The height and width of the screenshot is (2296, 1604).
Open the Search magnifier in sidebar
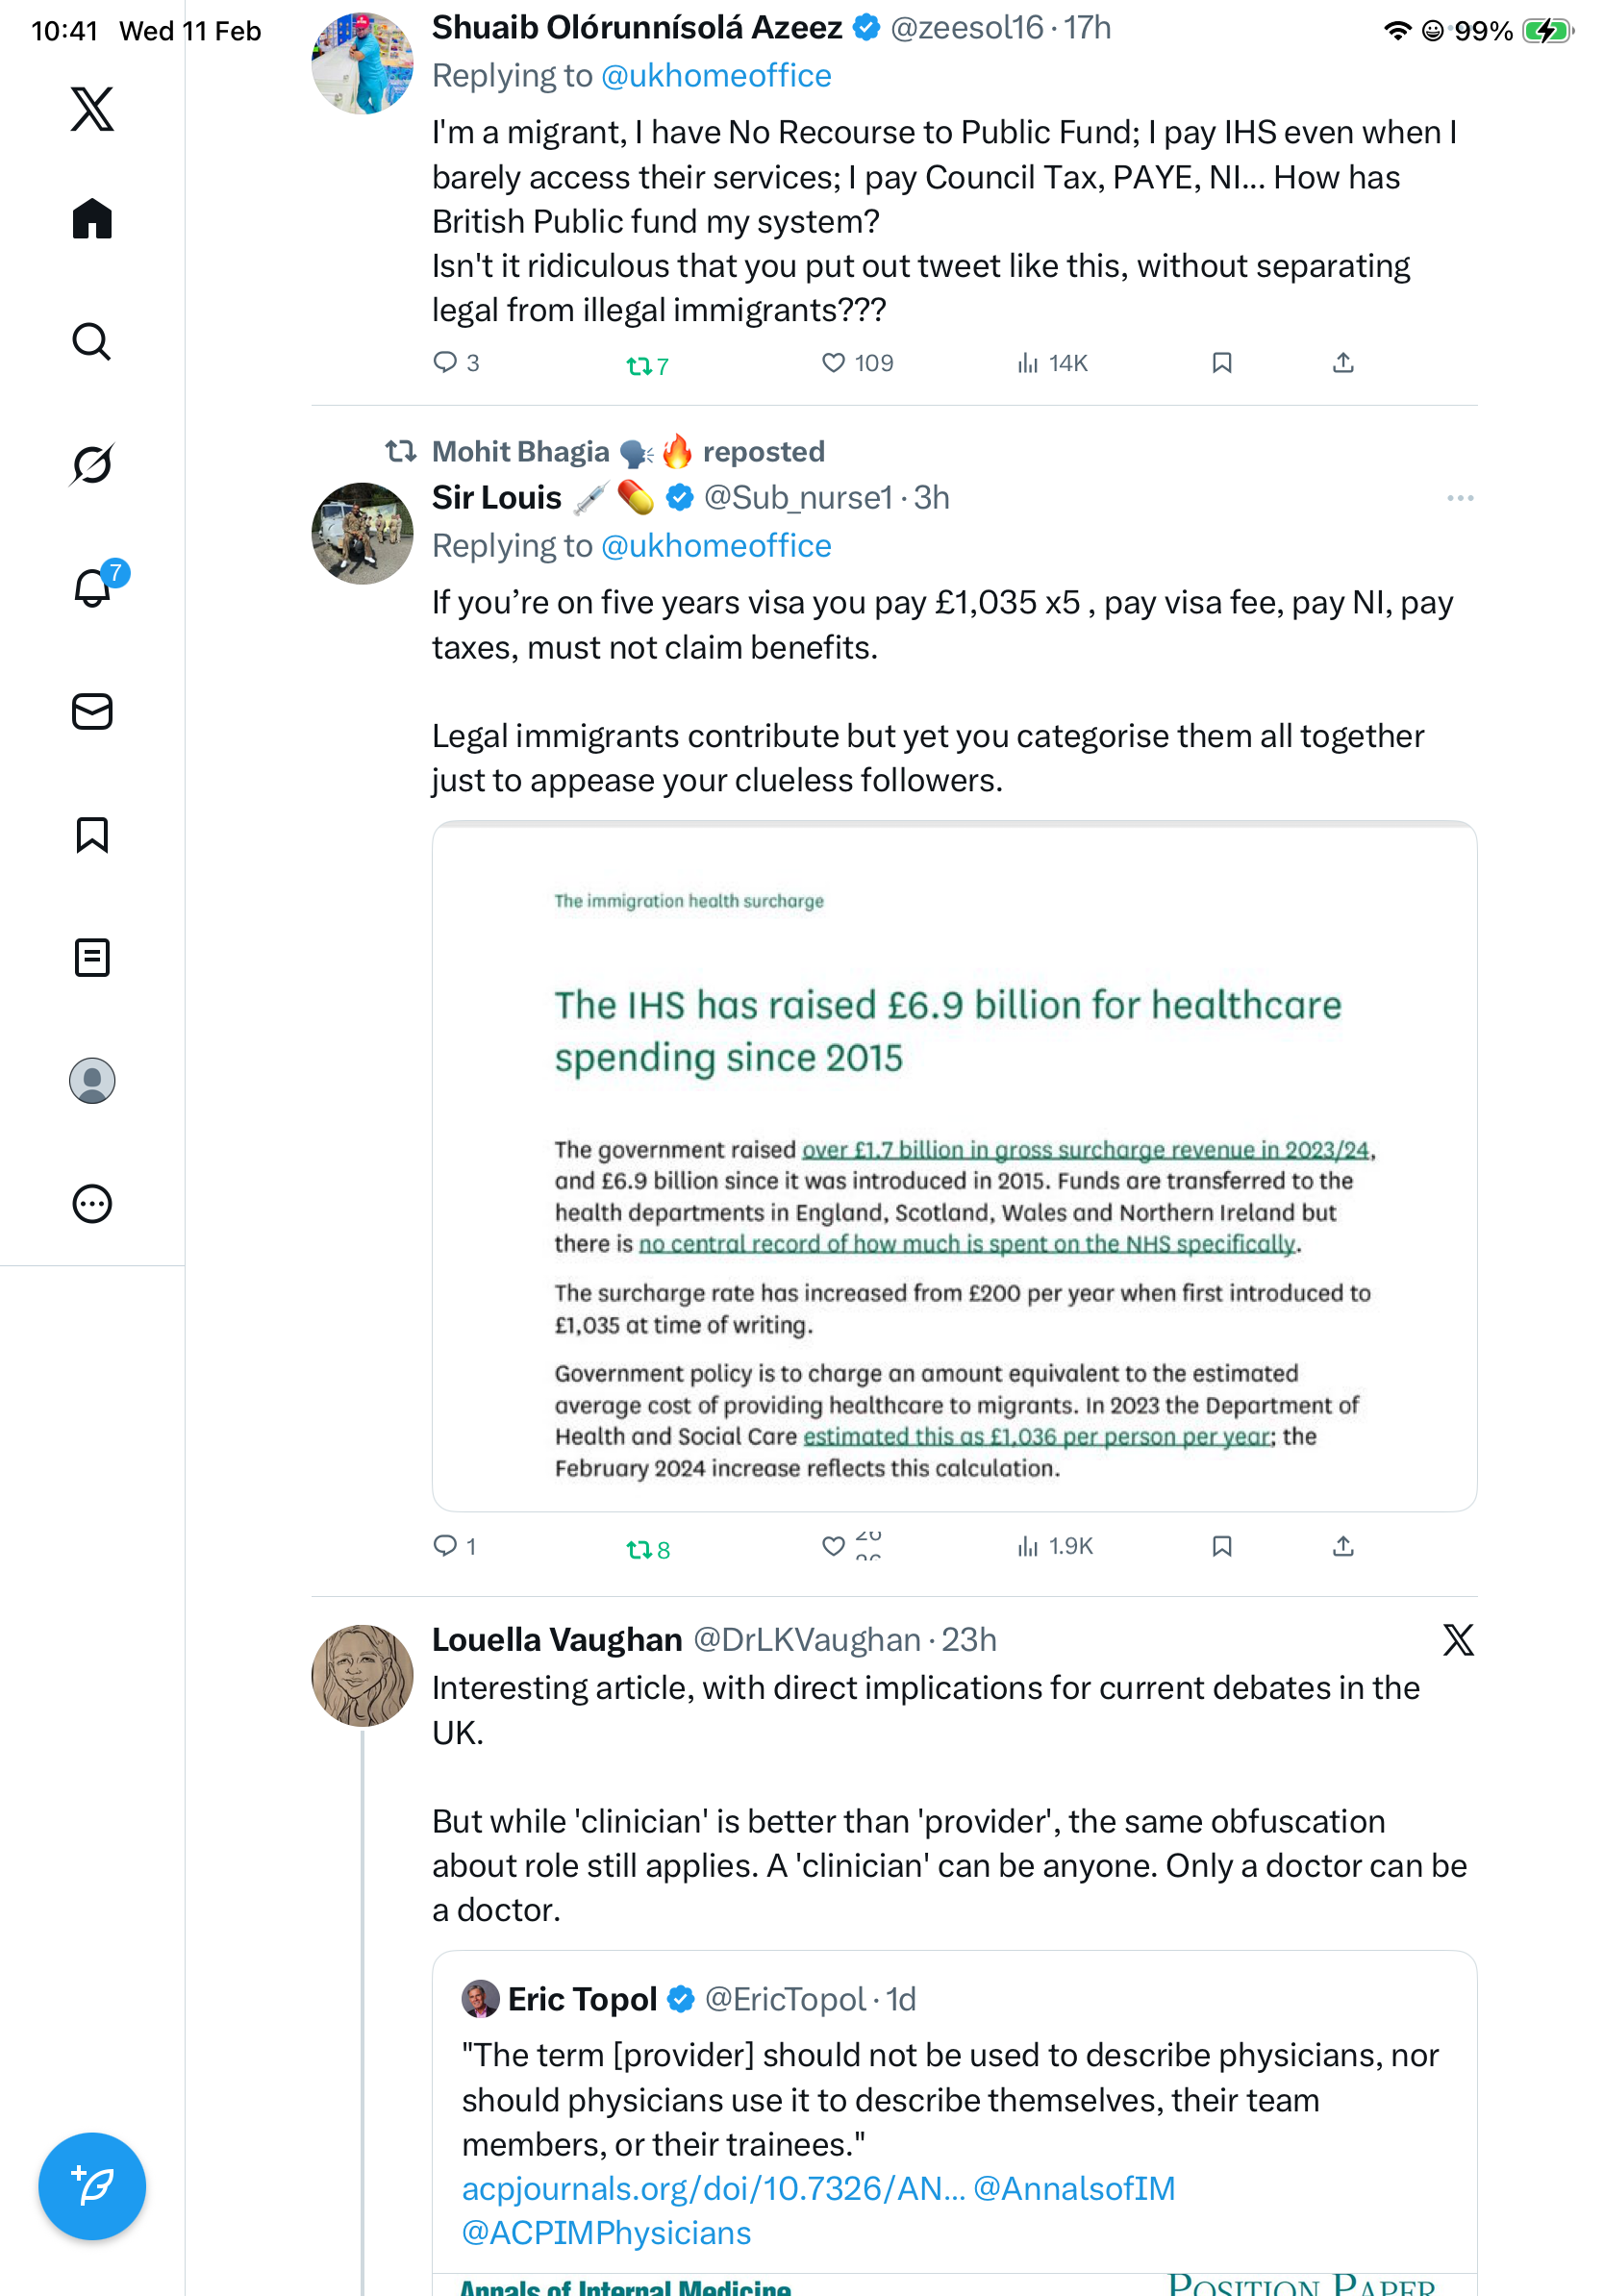point(92,341)
